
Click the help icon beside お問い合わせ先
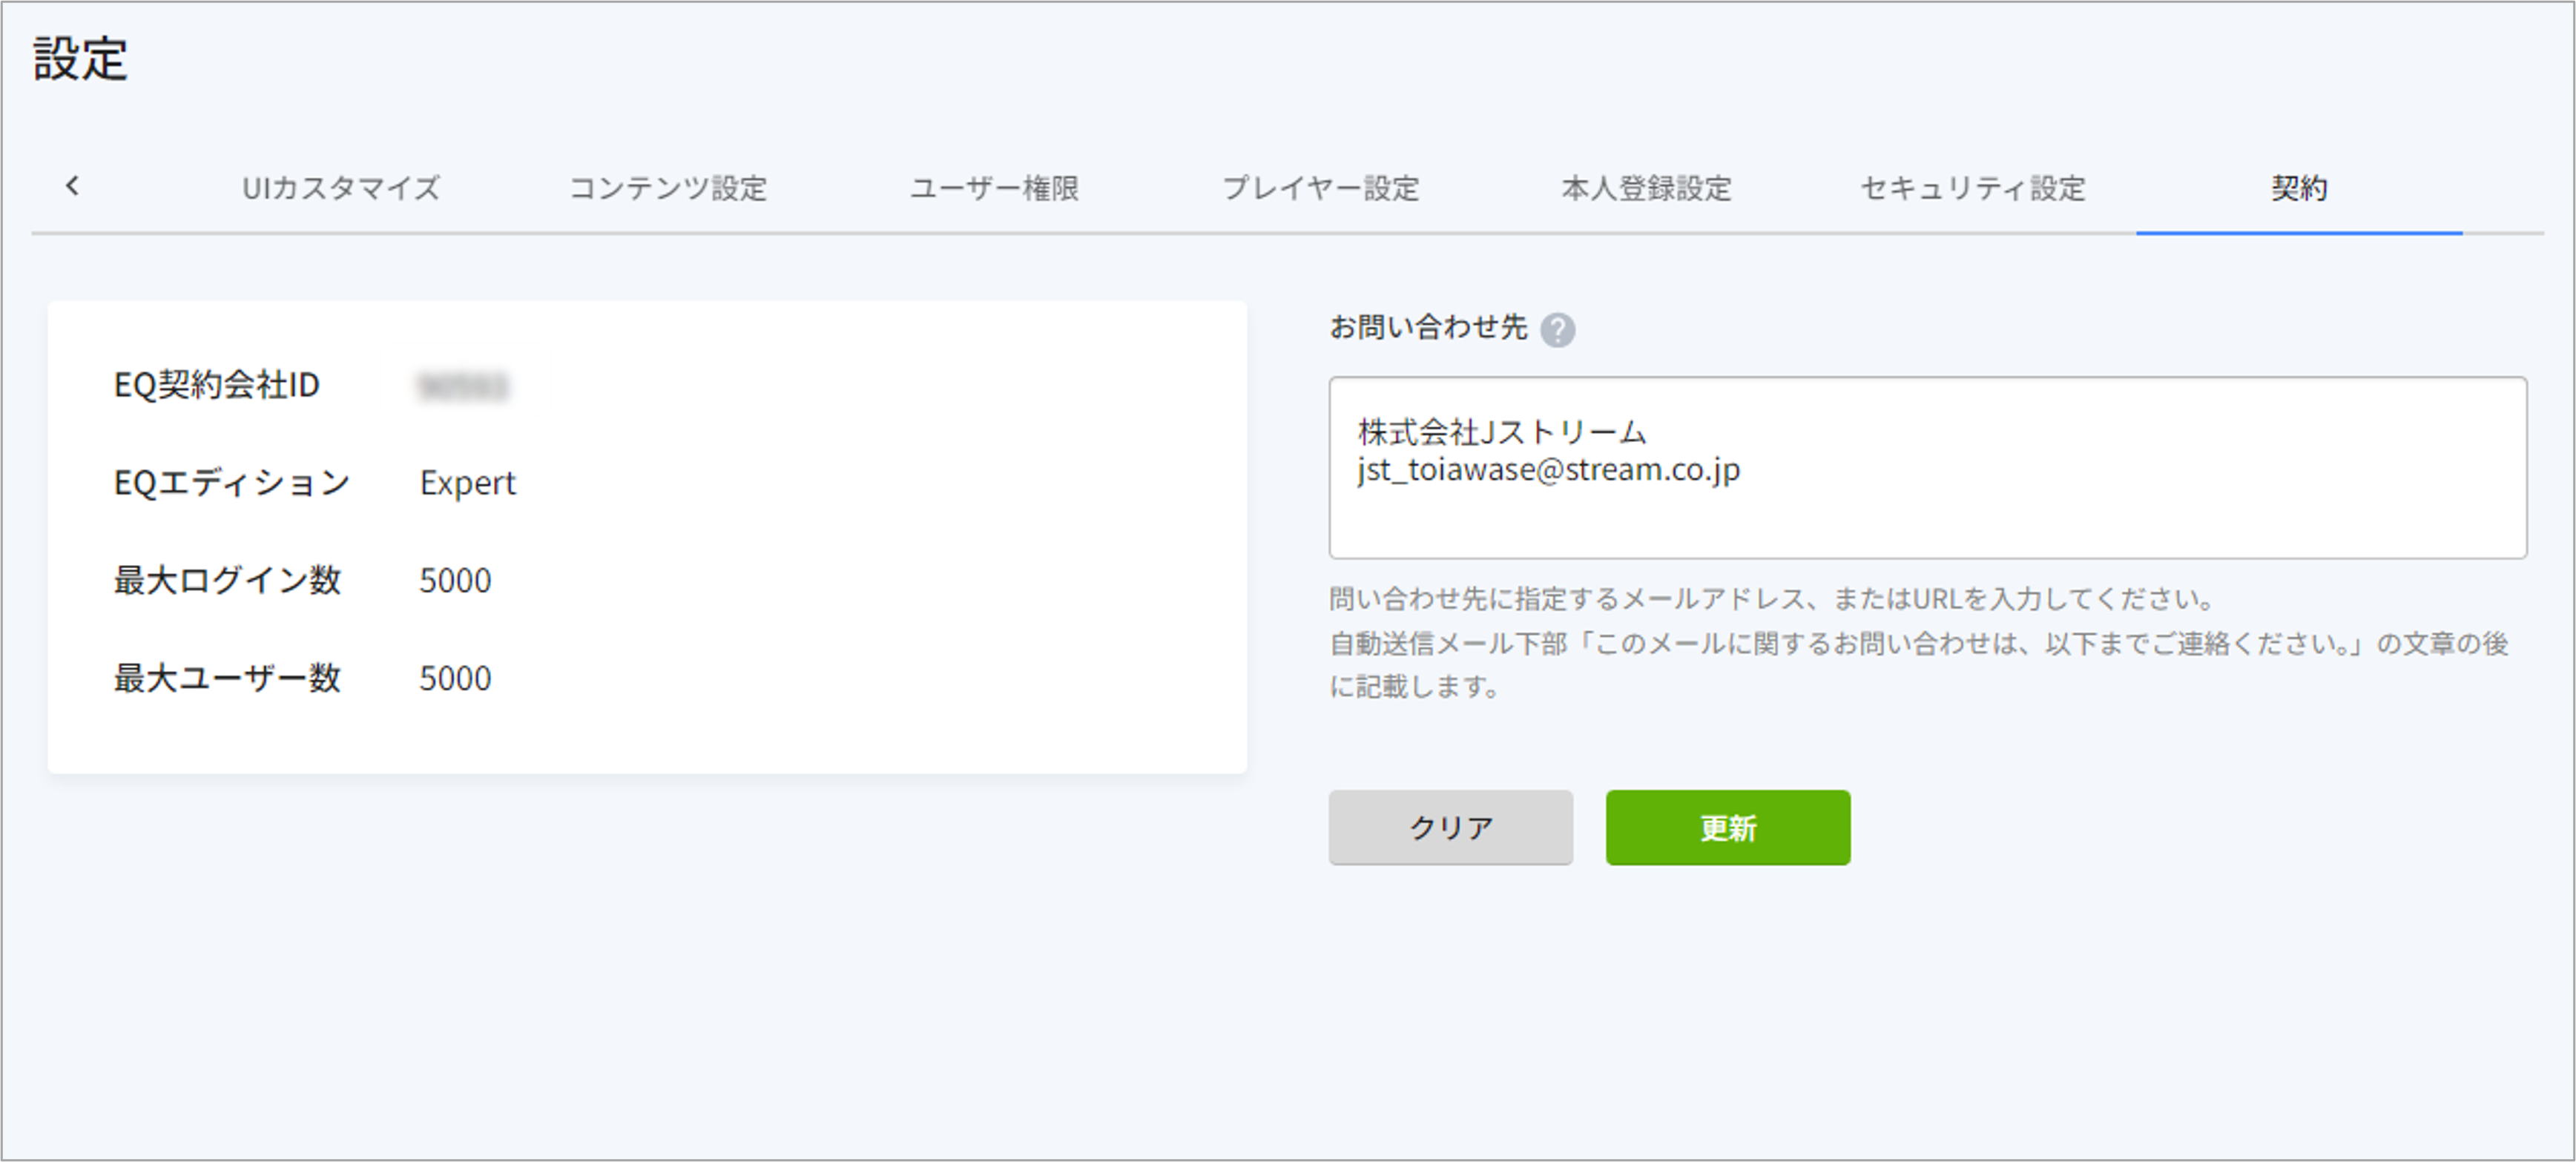(x=1557, y=329)
